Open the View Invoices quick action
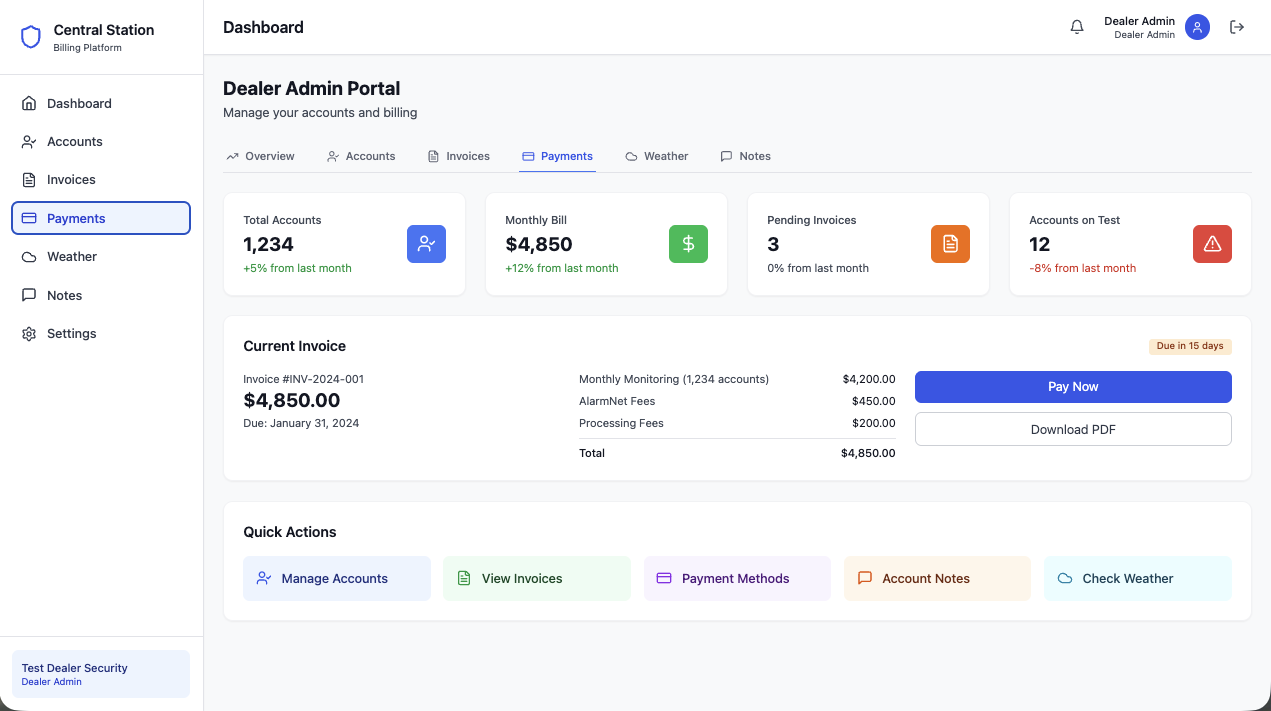Image resolution: width=1271 pixels, height=711 pixels. tap(537, 578)
